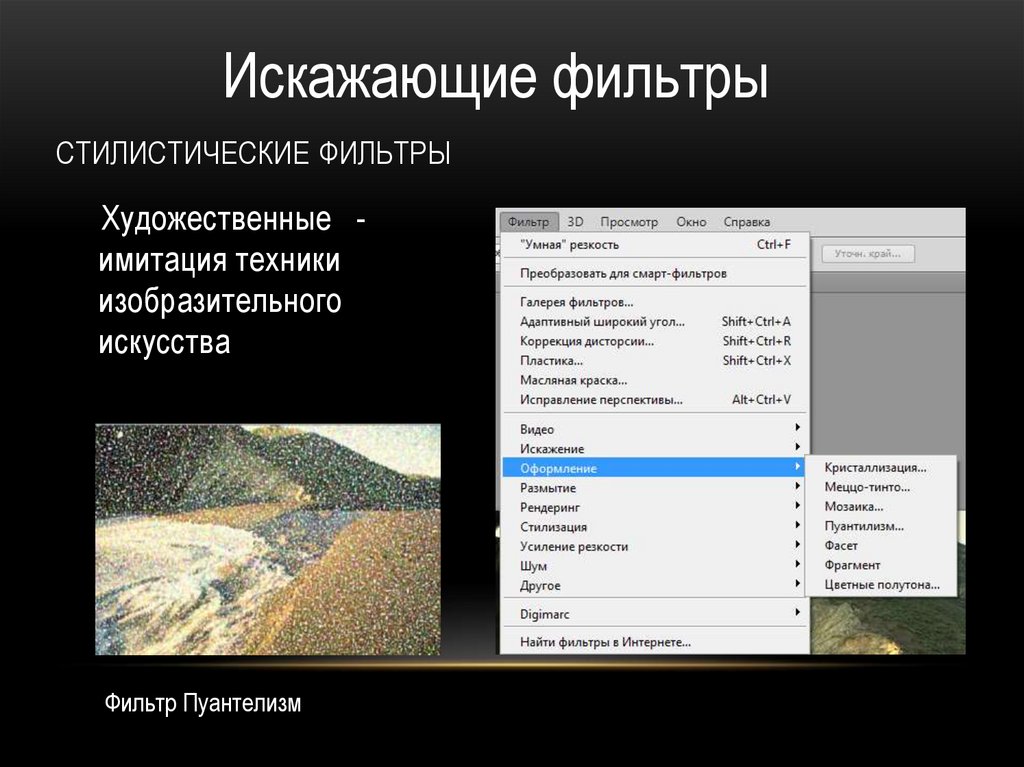Open the Пластика filter
The width and height of the screenshot is (1024, 767).
click(655, 361)
